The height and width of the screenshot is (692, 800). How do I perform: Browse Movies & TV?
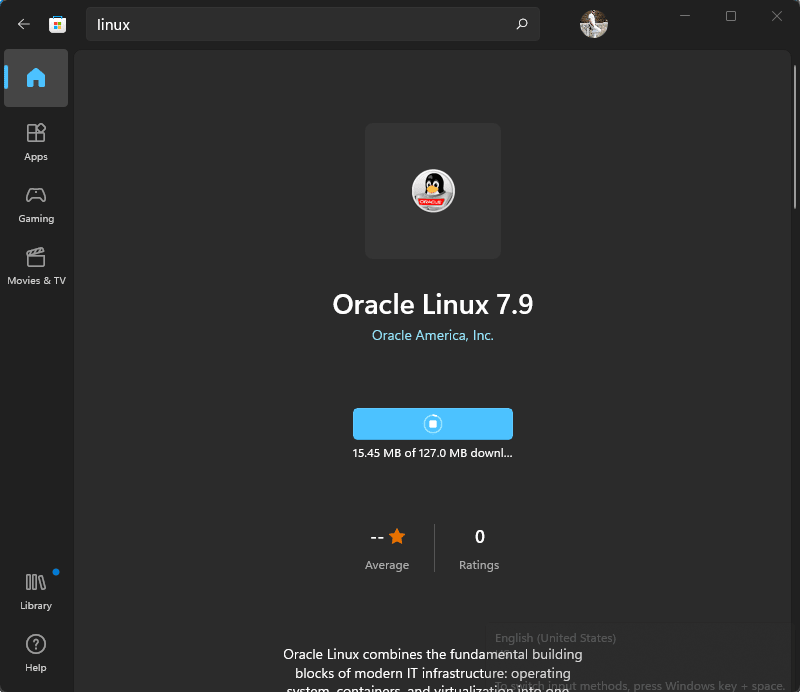click(x=36, y=265)
